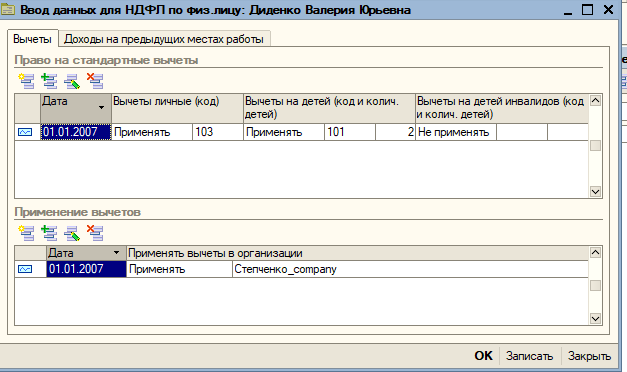Click the OK button
Viewport: 627px width, 372px height.
pos(483,356)
